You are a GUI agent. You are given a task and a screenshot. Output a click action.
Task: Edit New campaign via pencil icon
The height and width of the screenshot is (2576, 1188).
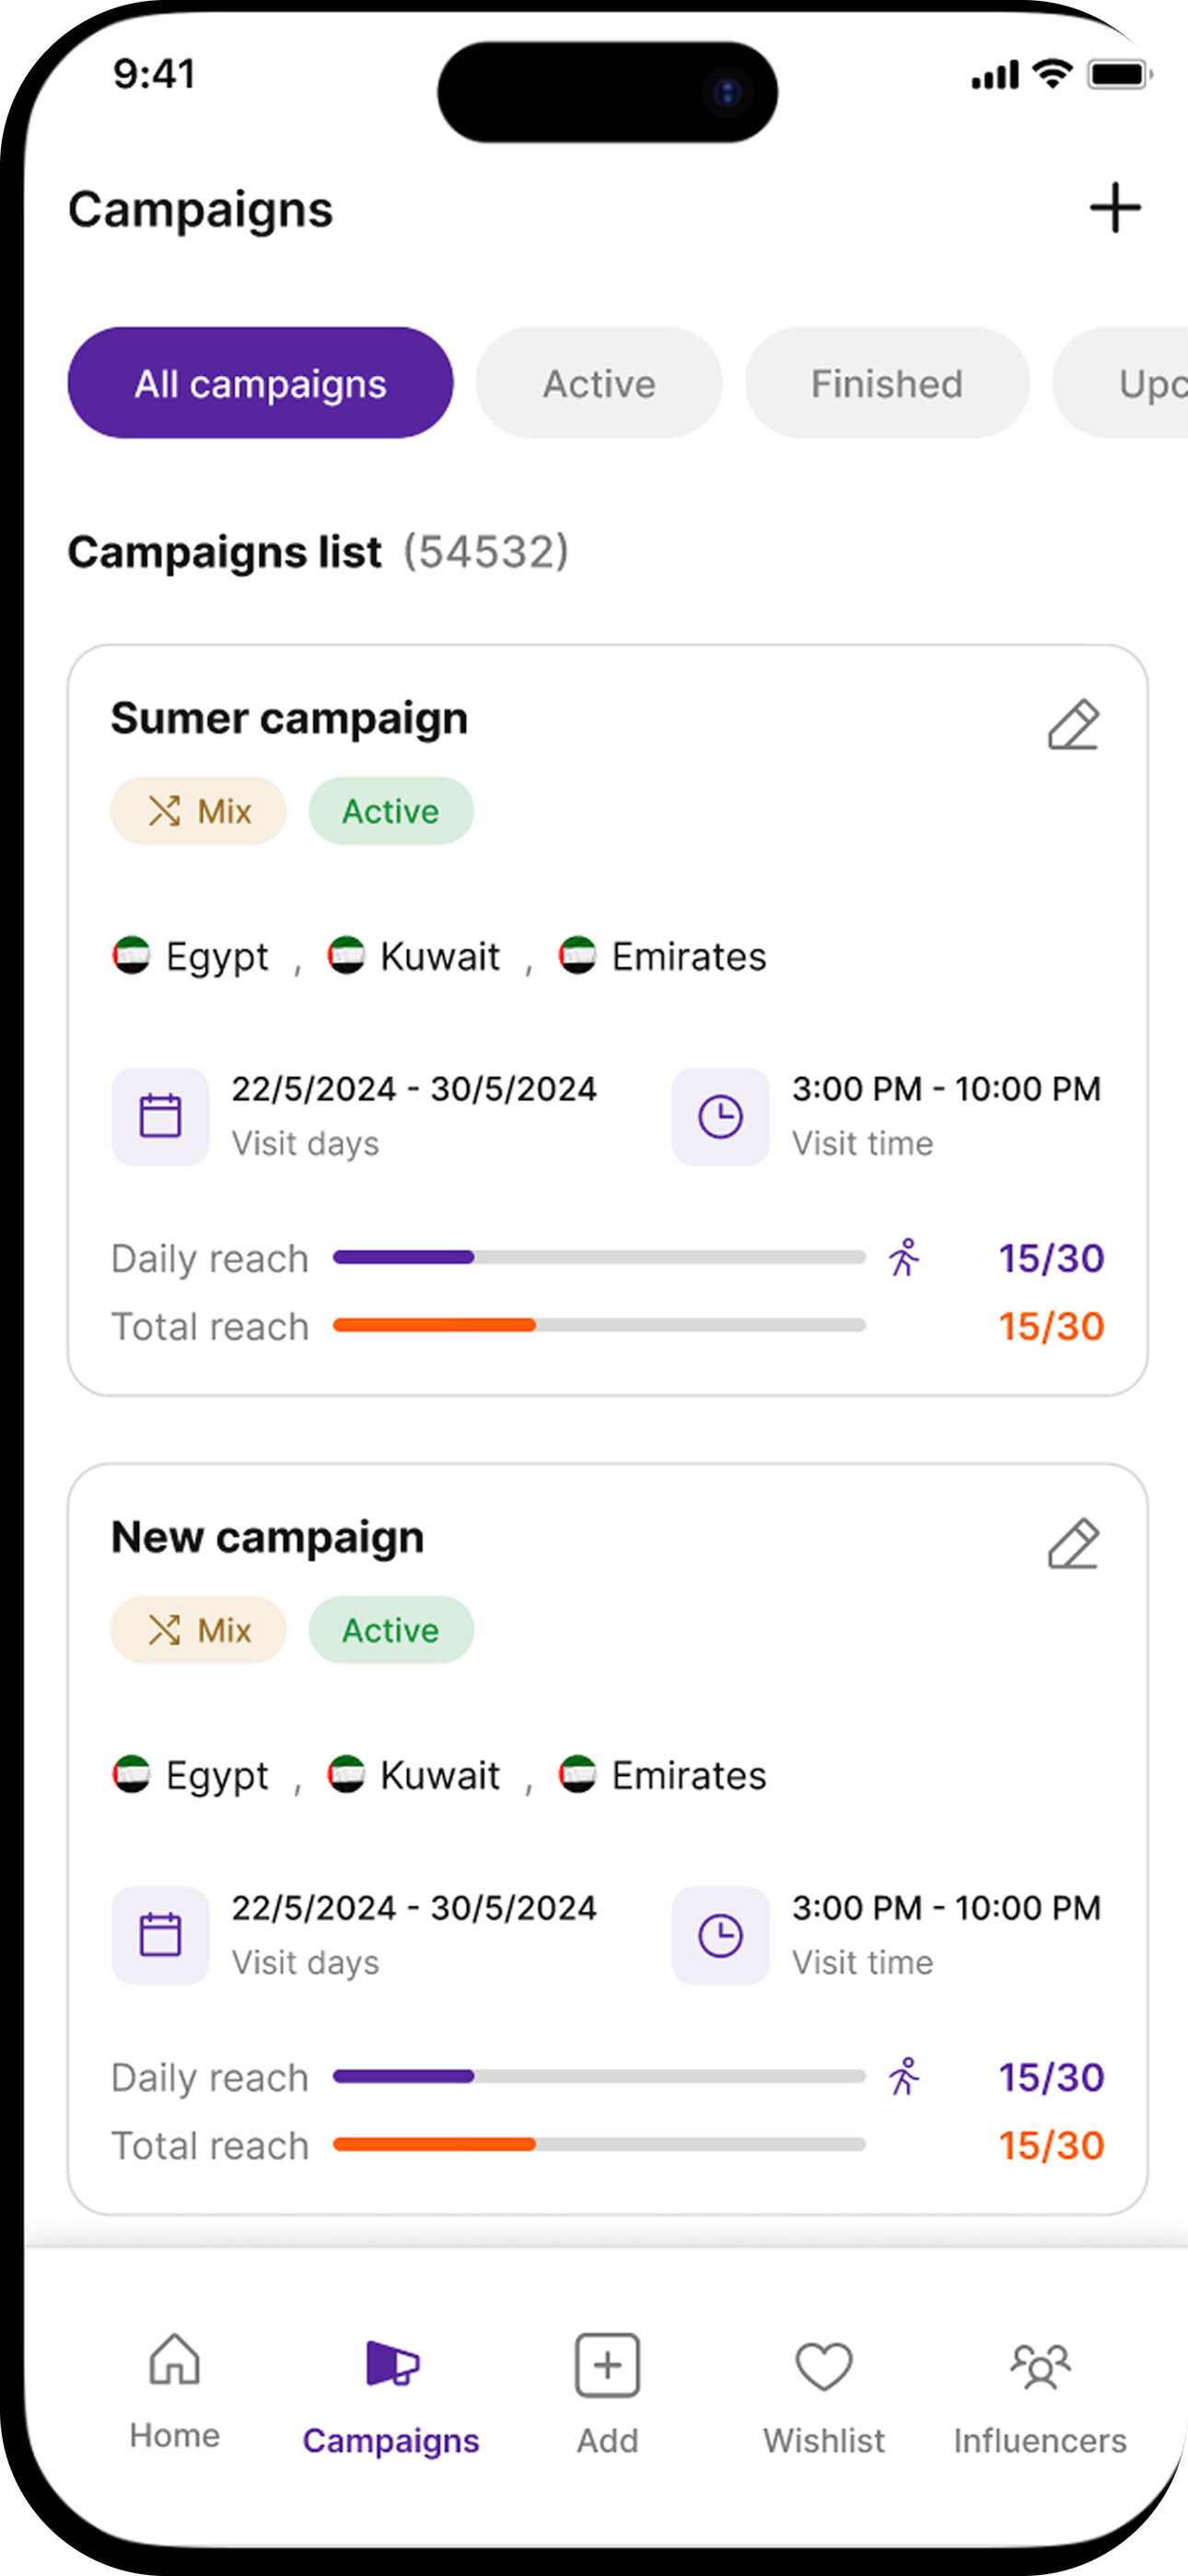tap(1074, 1543)
